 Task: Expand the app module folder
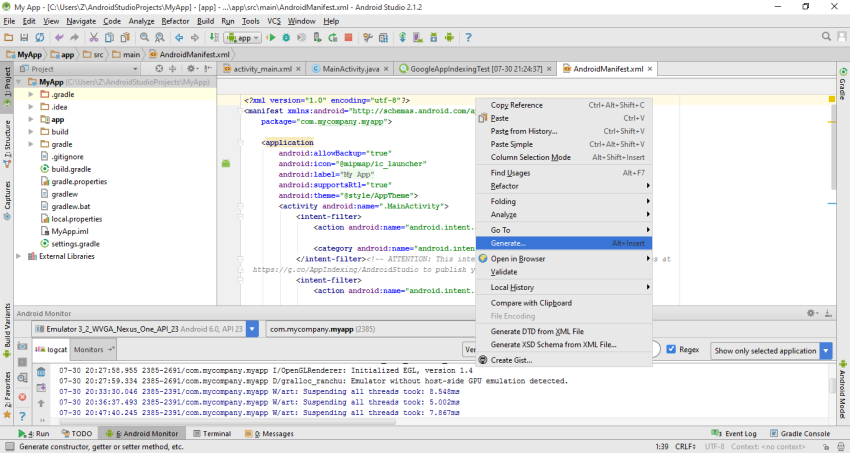click(x=31, y=119)
